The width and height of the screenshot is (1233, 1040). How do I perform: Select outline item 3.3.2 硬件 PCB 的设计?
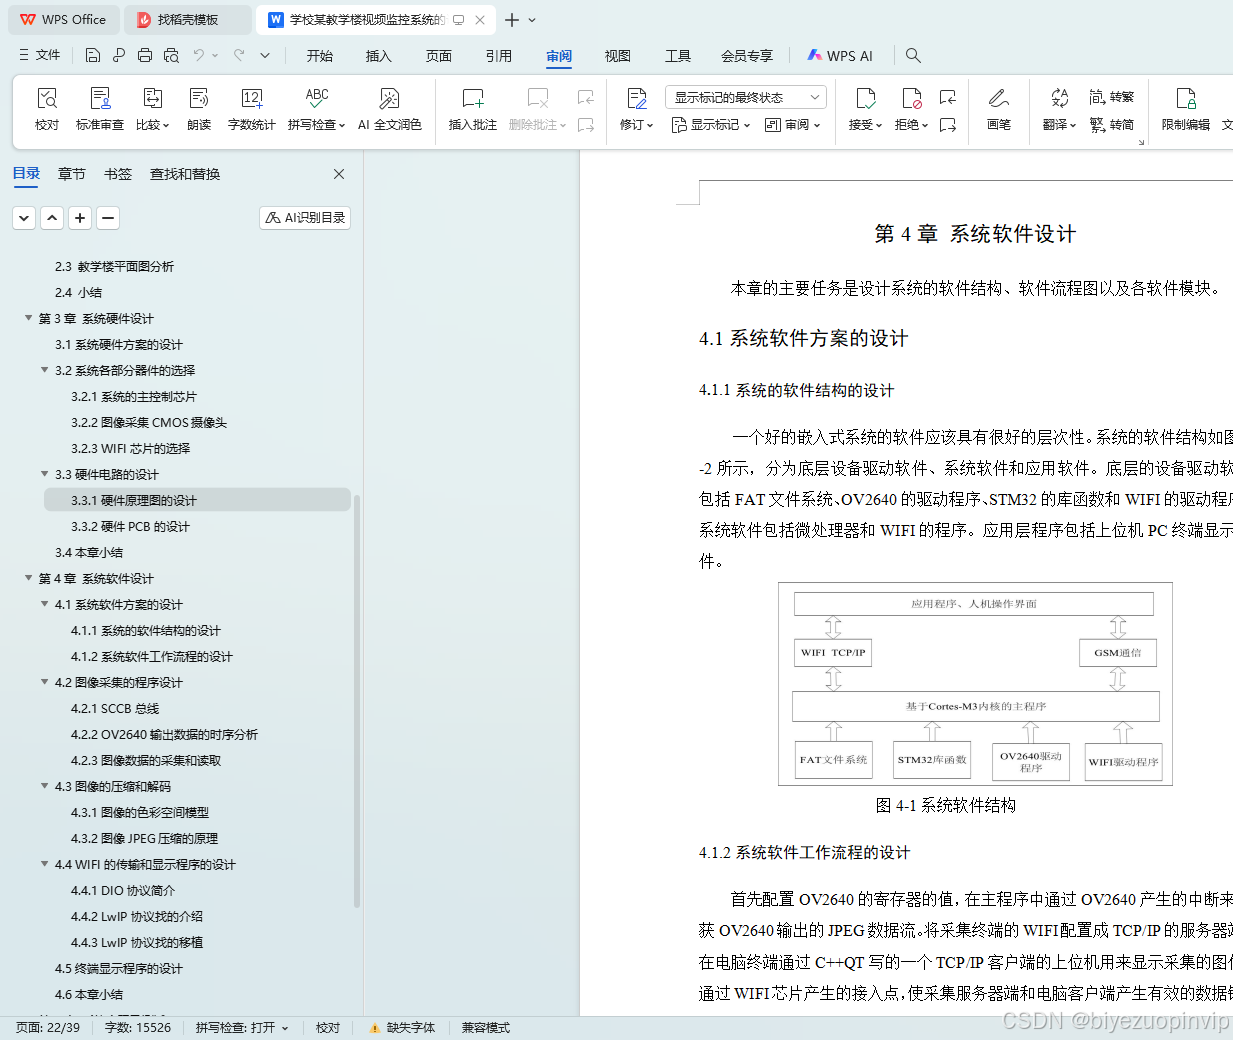[130, 526]
